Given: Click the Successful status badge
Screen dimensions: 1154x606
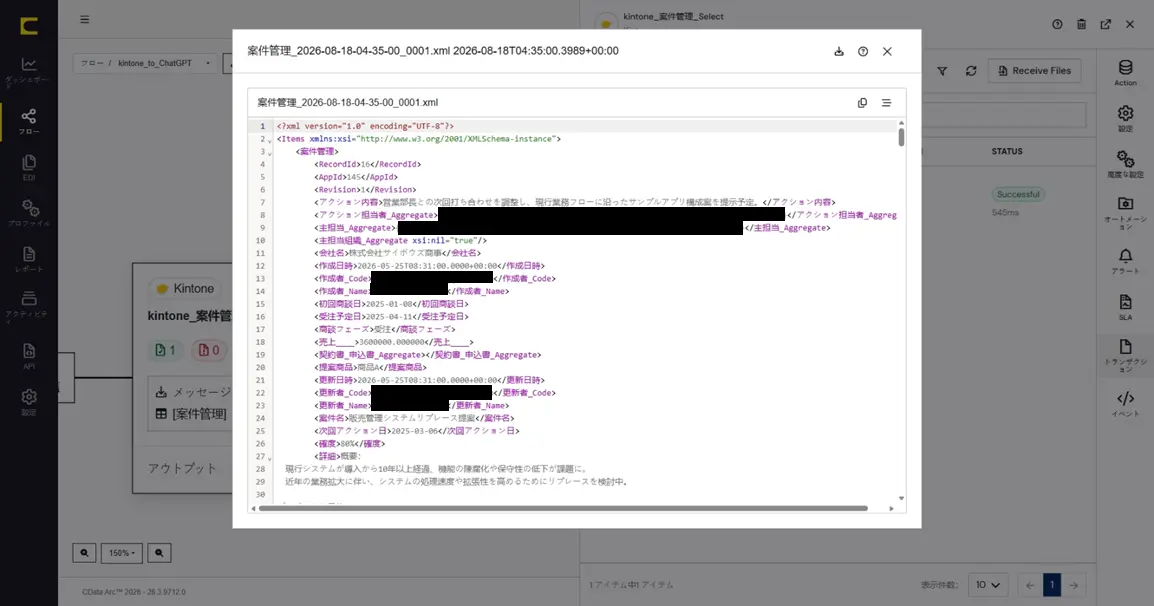Looking at the screenshot, I should [1018, 194].
